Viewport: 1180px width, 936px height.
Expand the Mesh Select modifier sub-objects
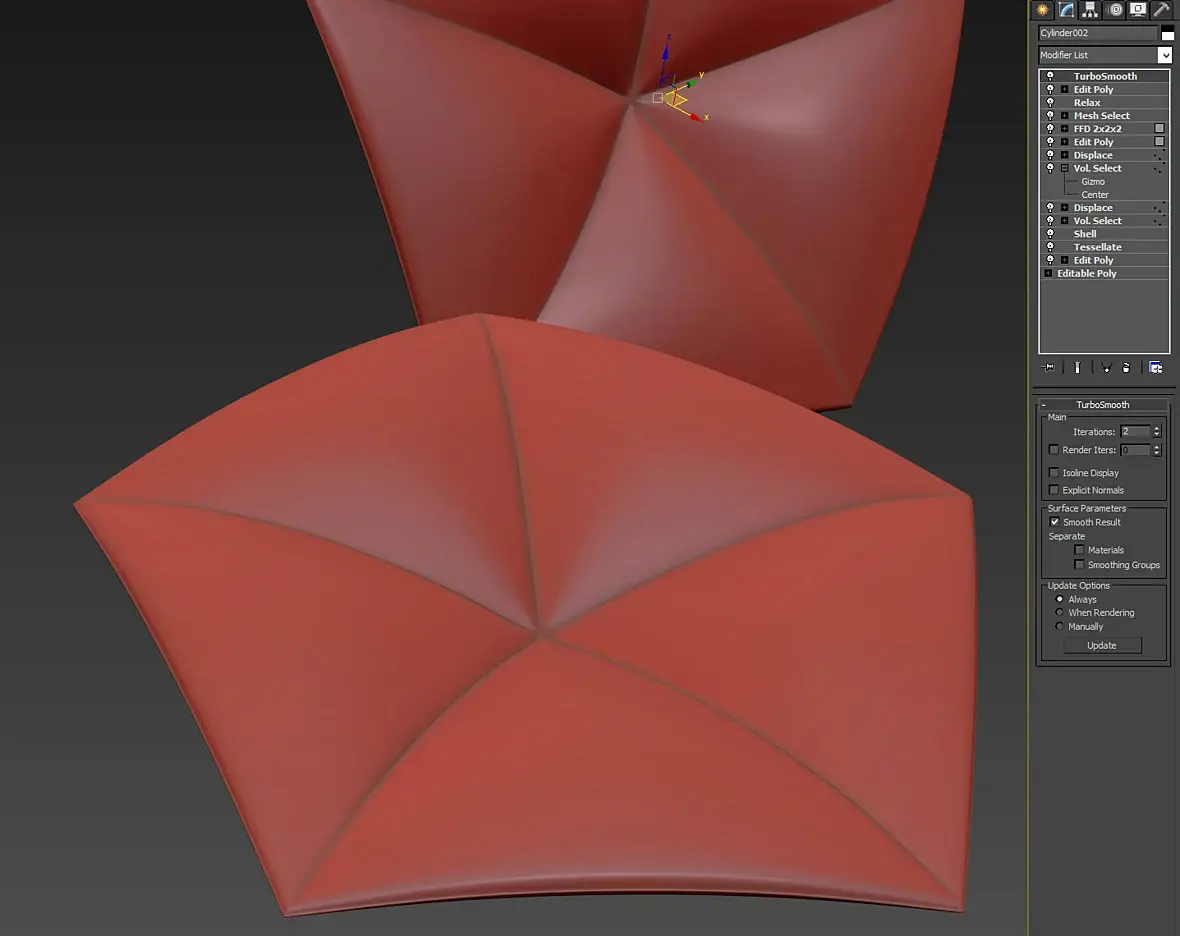pos(1065,115)
